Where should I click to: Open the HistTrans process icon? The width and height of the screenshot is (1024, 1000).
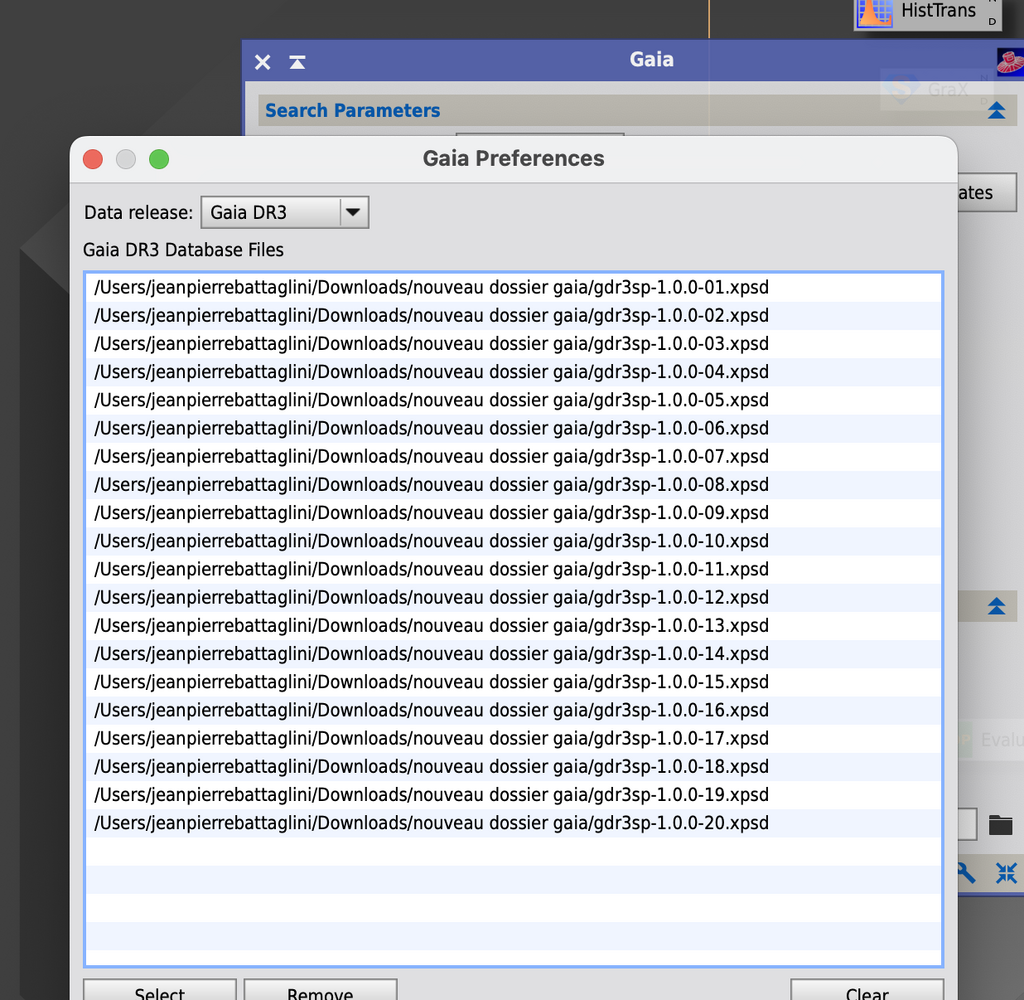pos(927,13)
